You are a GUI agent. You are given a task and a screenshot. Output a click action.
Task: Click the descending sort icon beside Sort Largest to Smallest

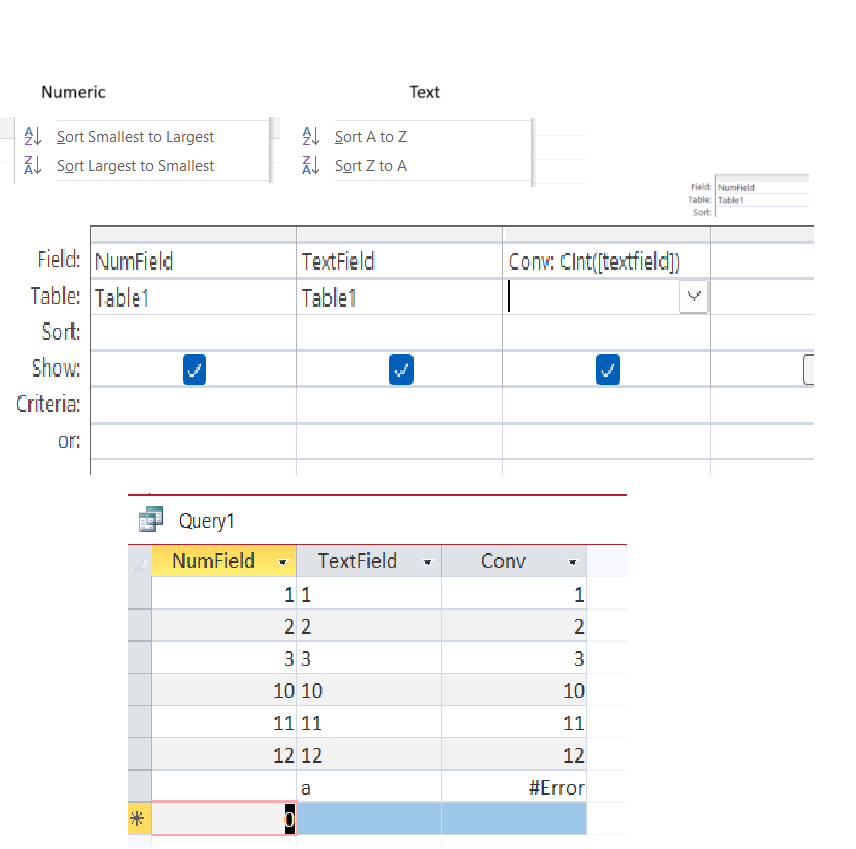pos(33,165)
